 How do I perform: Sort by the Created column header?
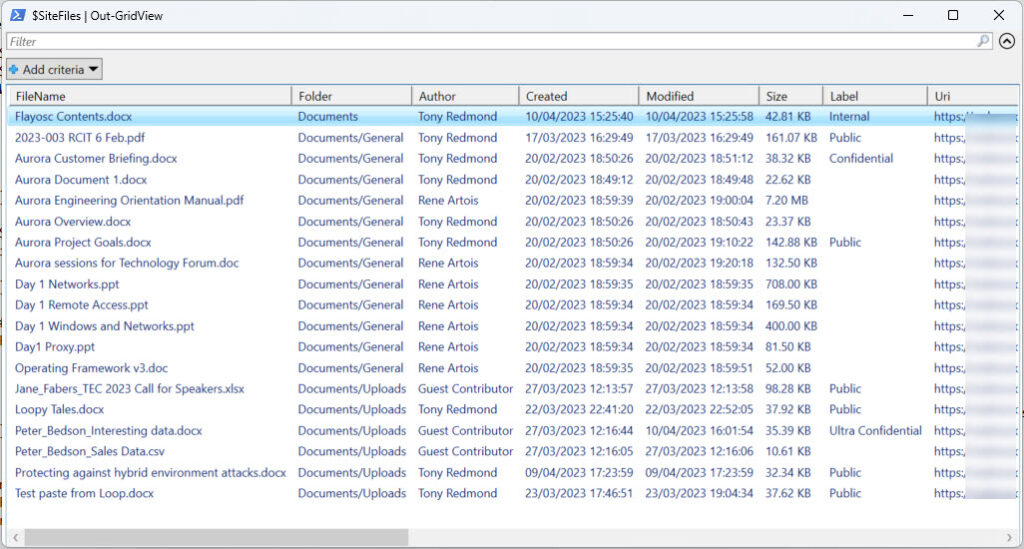579,96
